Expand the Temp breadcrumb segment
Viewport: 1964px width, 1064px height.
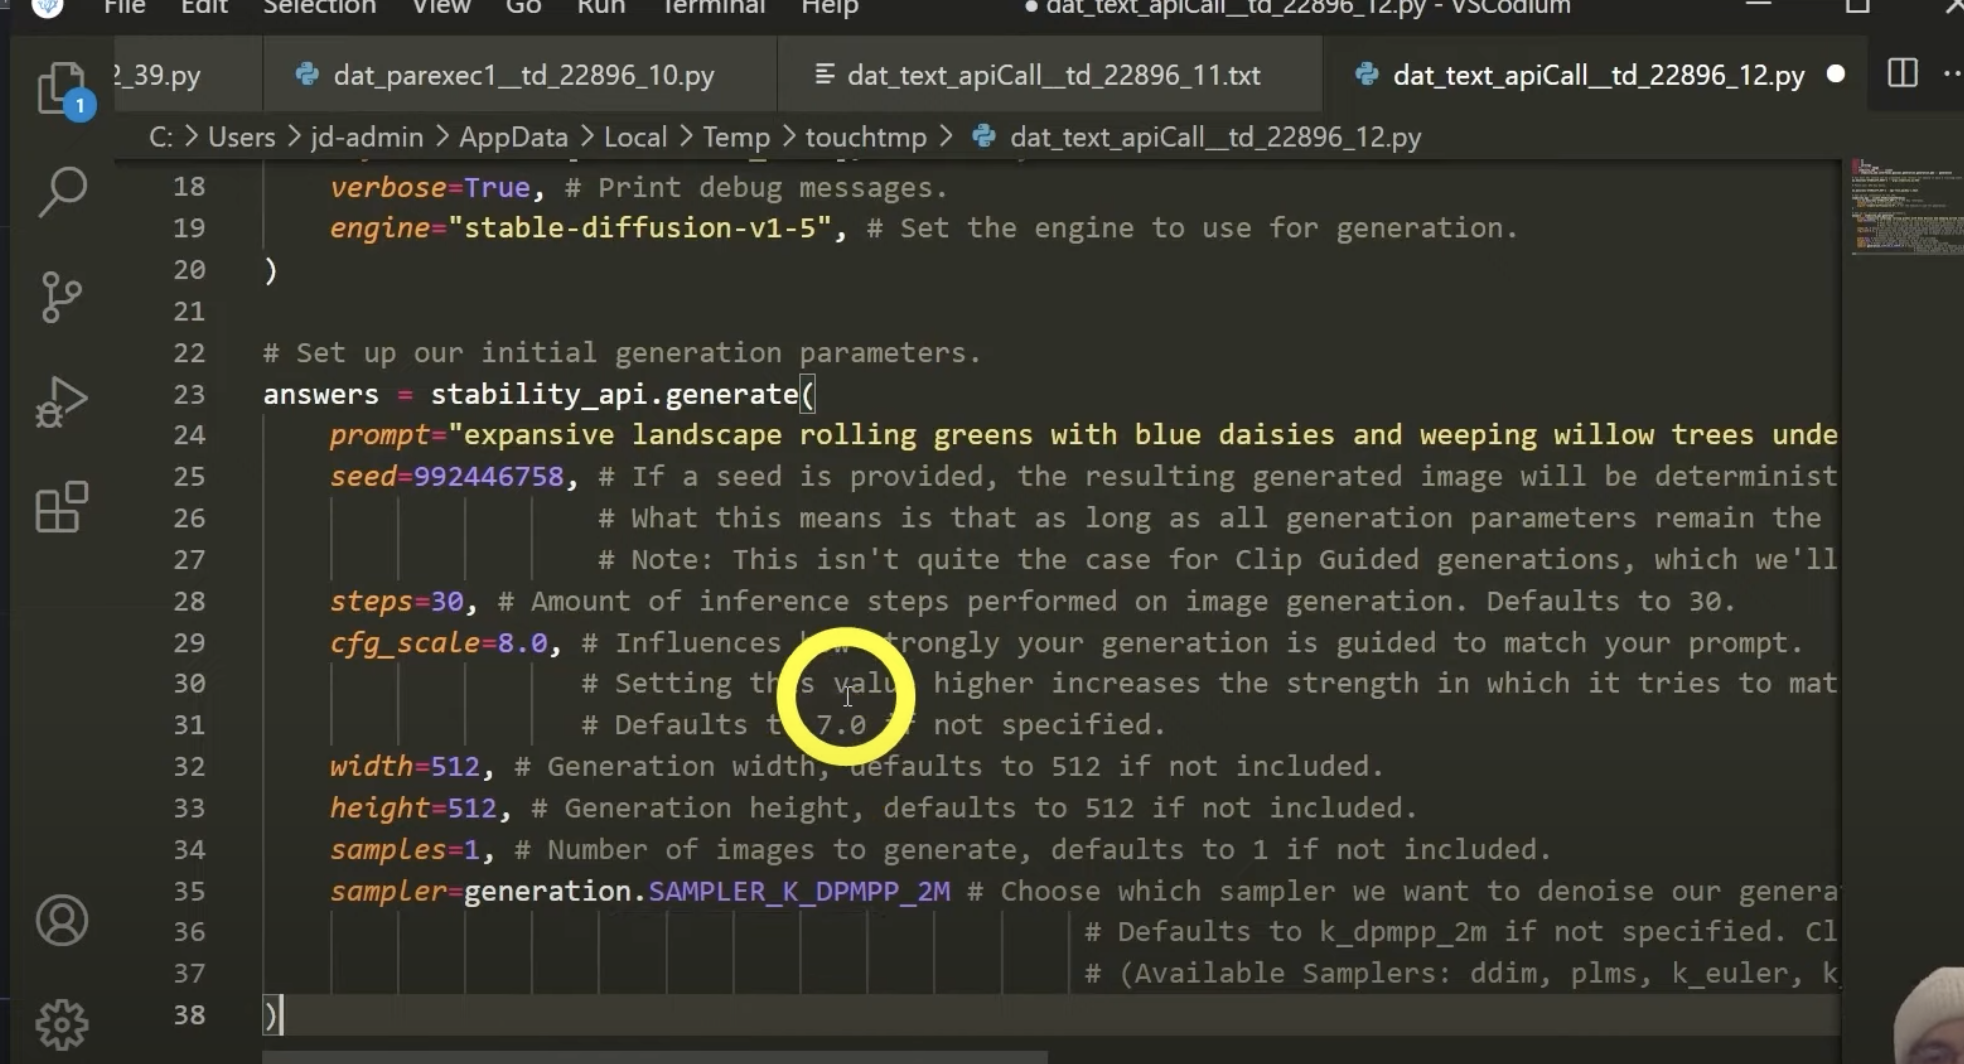736,137
